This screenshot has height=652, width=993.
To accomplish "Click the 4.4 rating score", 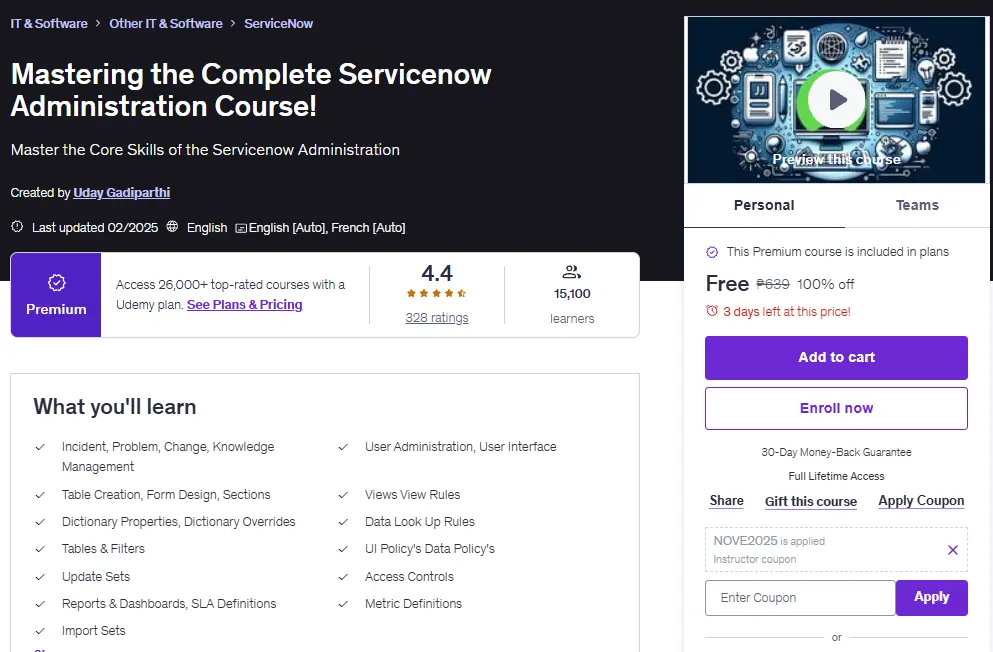I will (x=437, y=273).
